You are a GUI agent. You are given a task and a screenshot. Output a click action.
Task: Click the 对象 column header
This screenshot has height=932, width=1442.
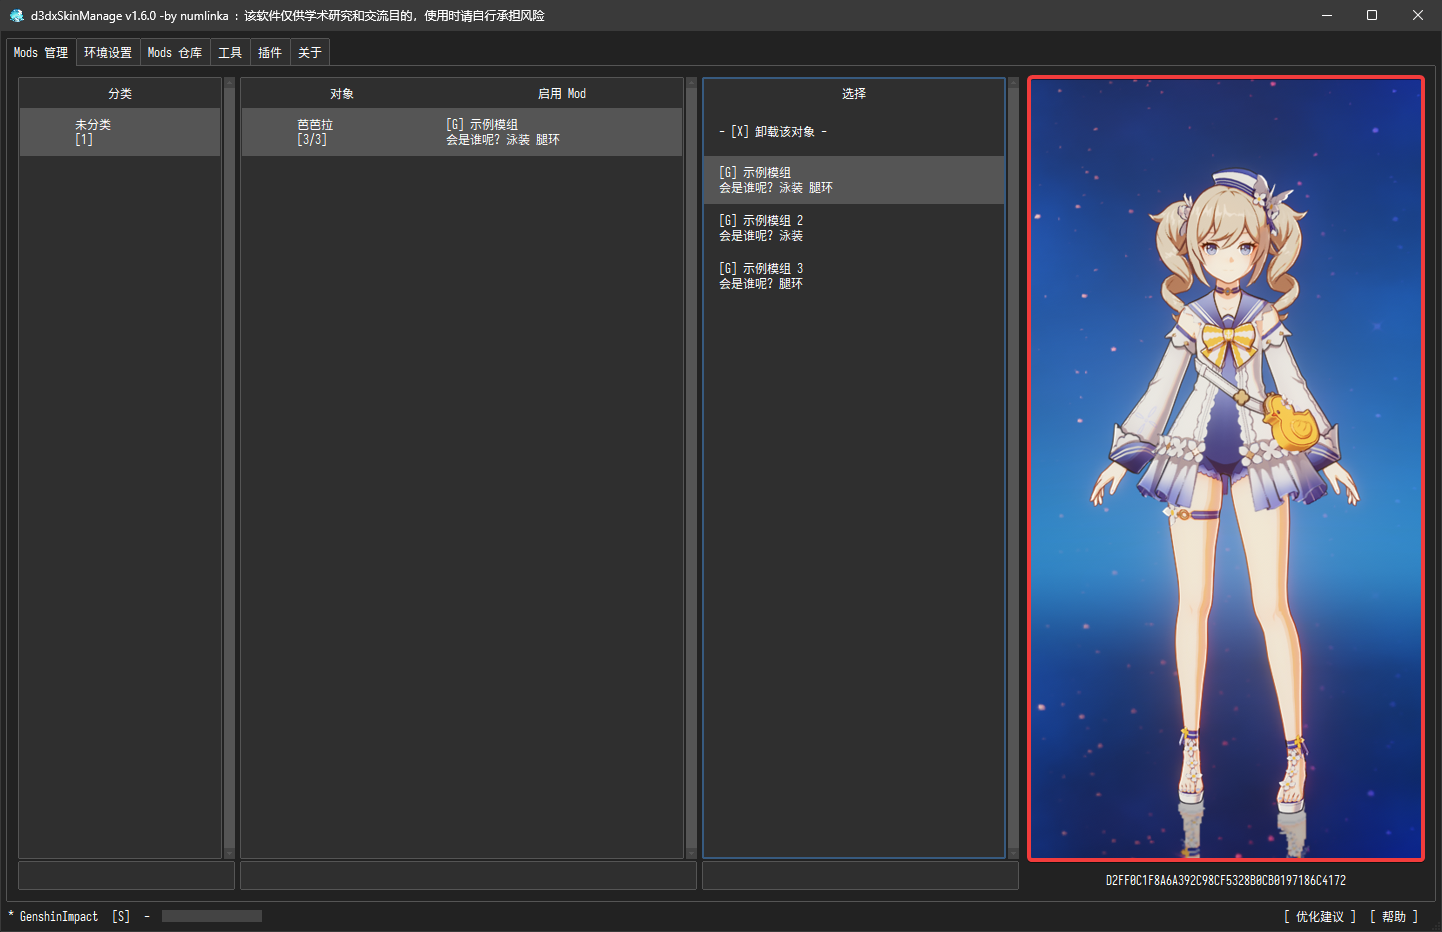[x=342, y=93]
